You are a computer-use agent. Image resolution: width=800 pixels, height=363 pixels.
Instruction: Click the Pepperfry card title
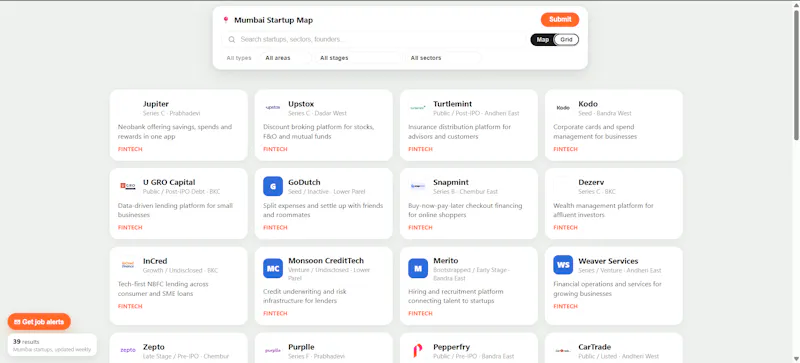(452, 347)
